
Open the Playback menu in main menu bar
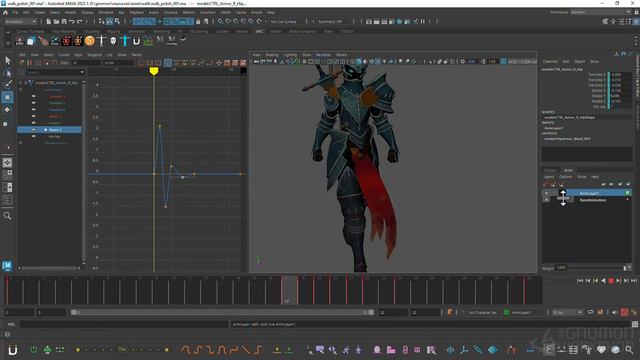point(136,13)
